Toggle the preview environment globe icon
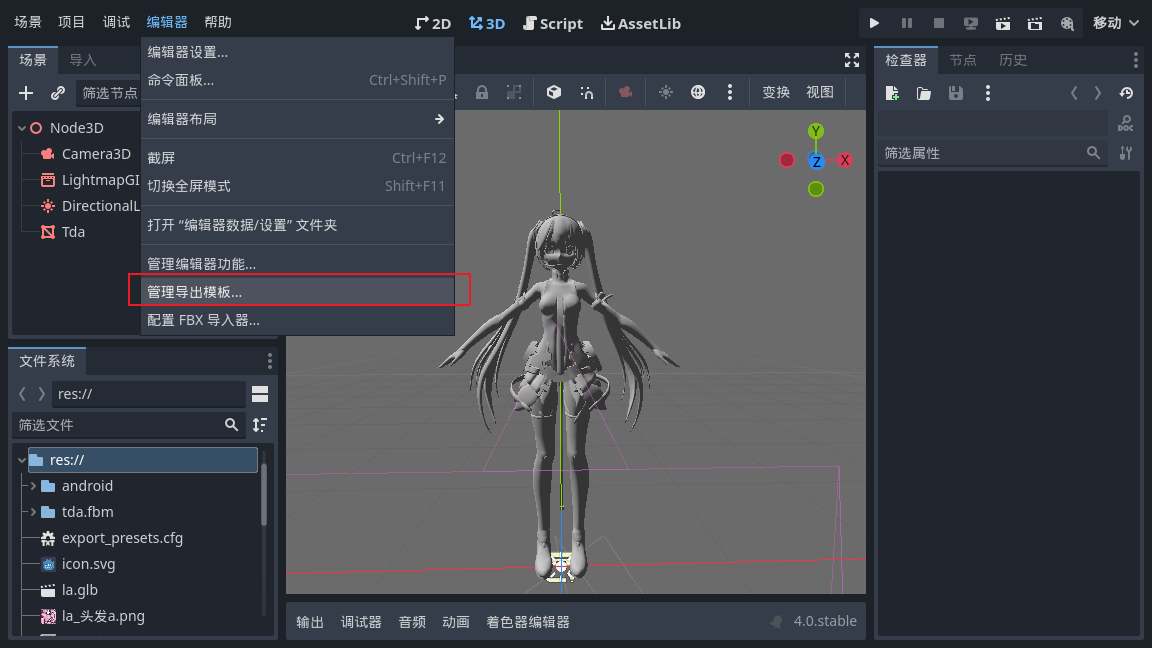The height and width of the screenshot is (648, 1152). (698, 93)
